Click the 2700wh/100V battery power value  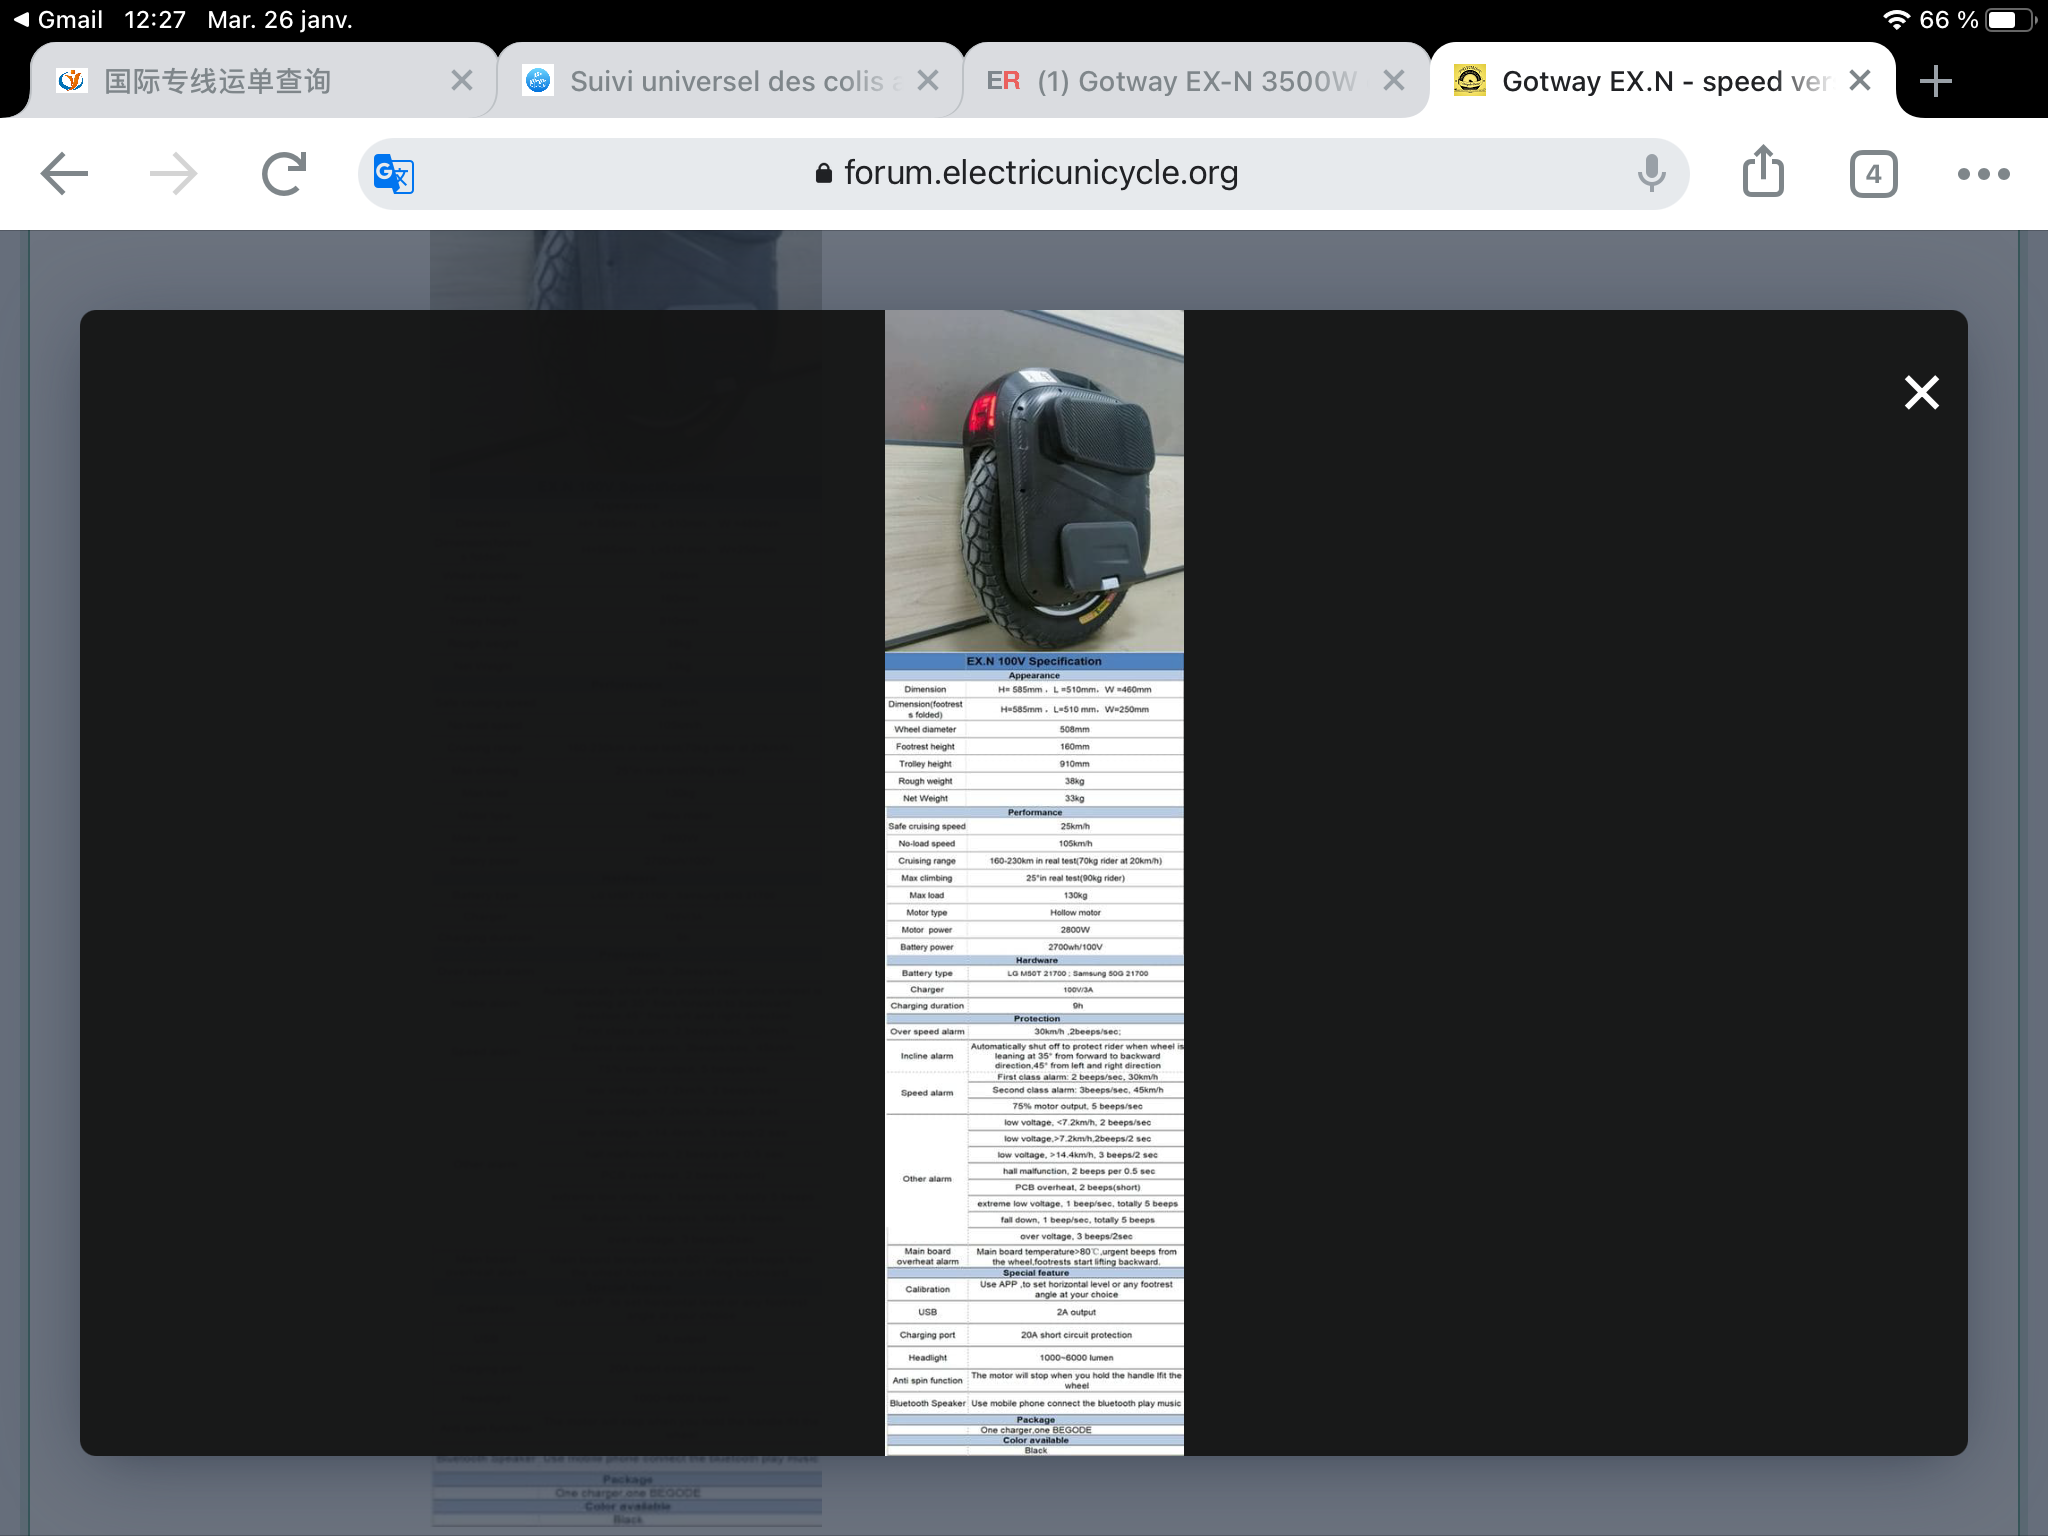(1075, 947)
